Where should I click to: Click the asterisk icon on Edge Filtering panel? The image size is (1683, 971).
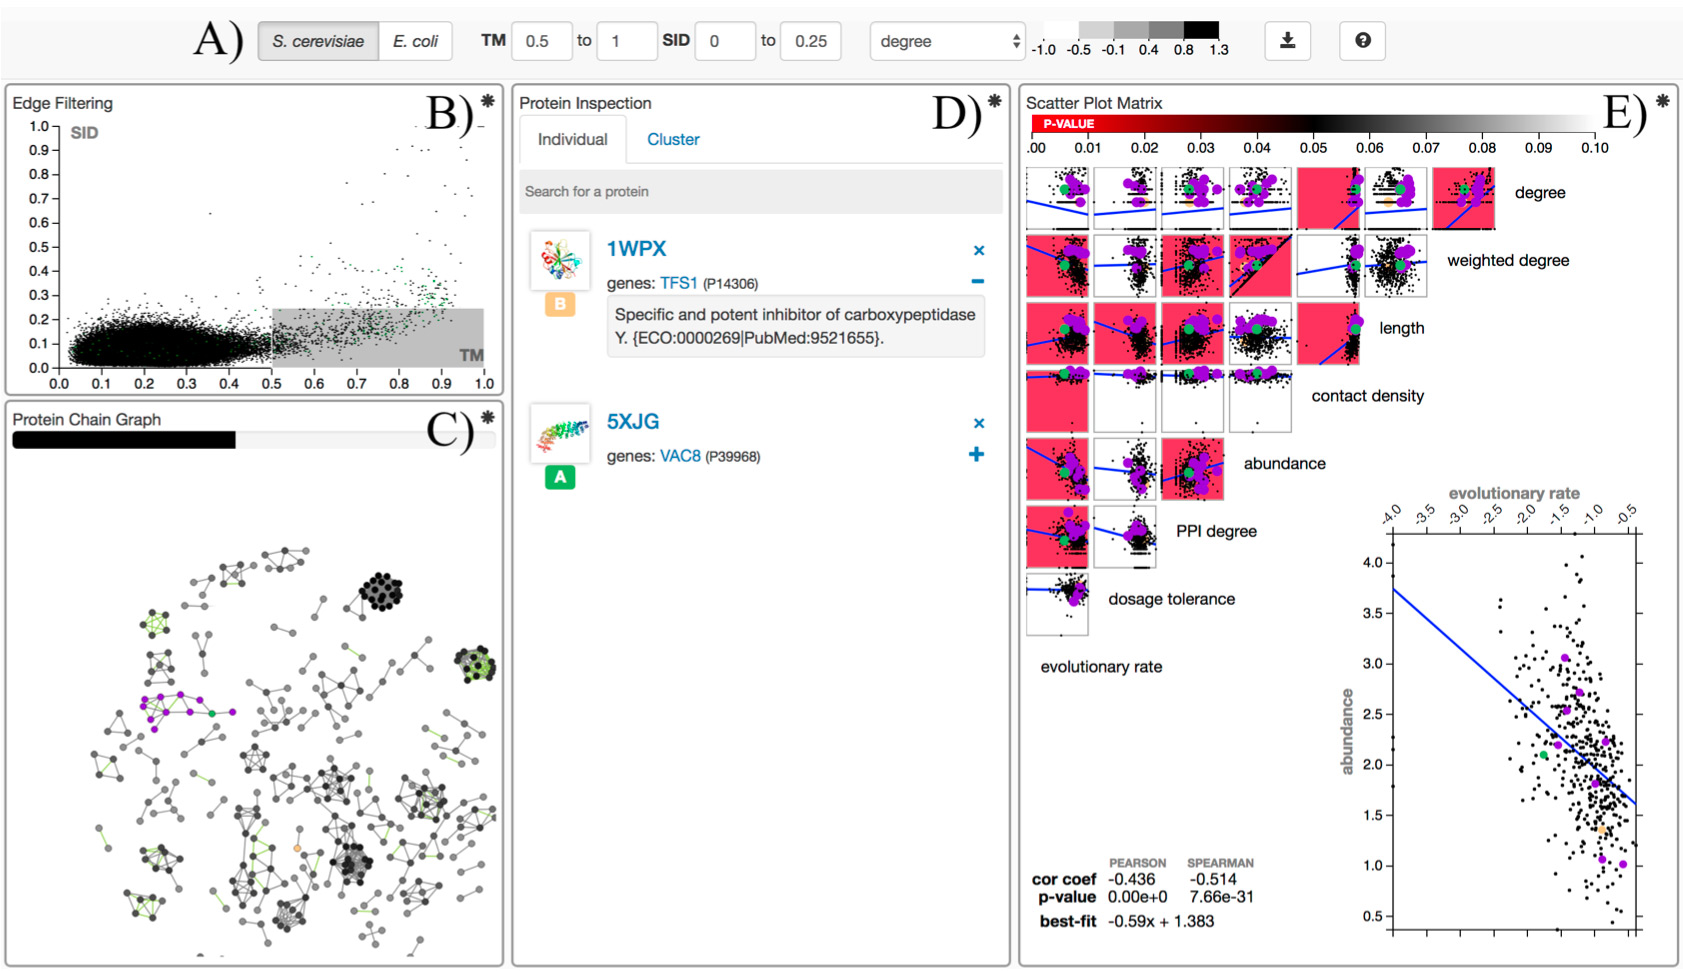pos(489,100)
